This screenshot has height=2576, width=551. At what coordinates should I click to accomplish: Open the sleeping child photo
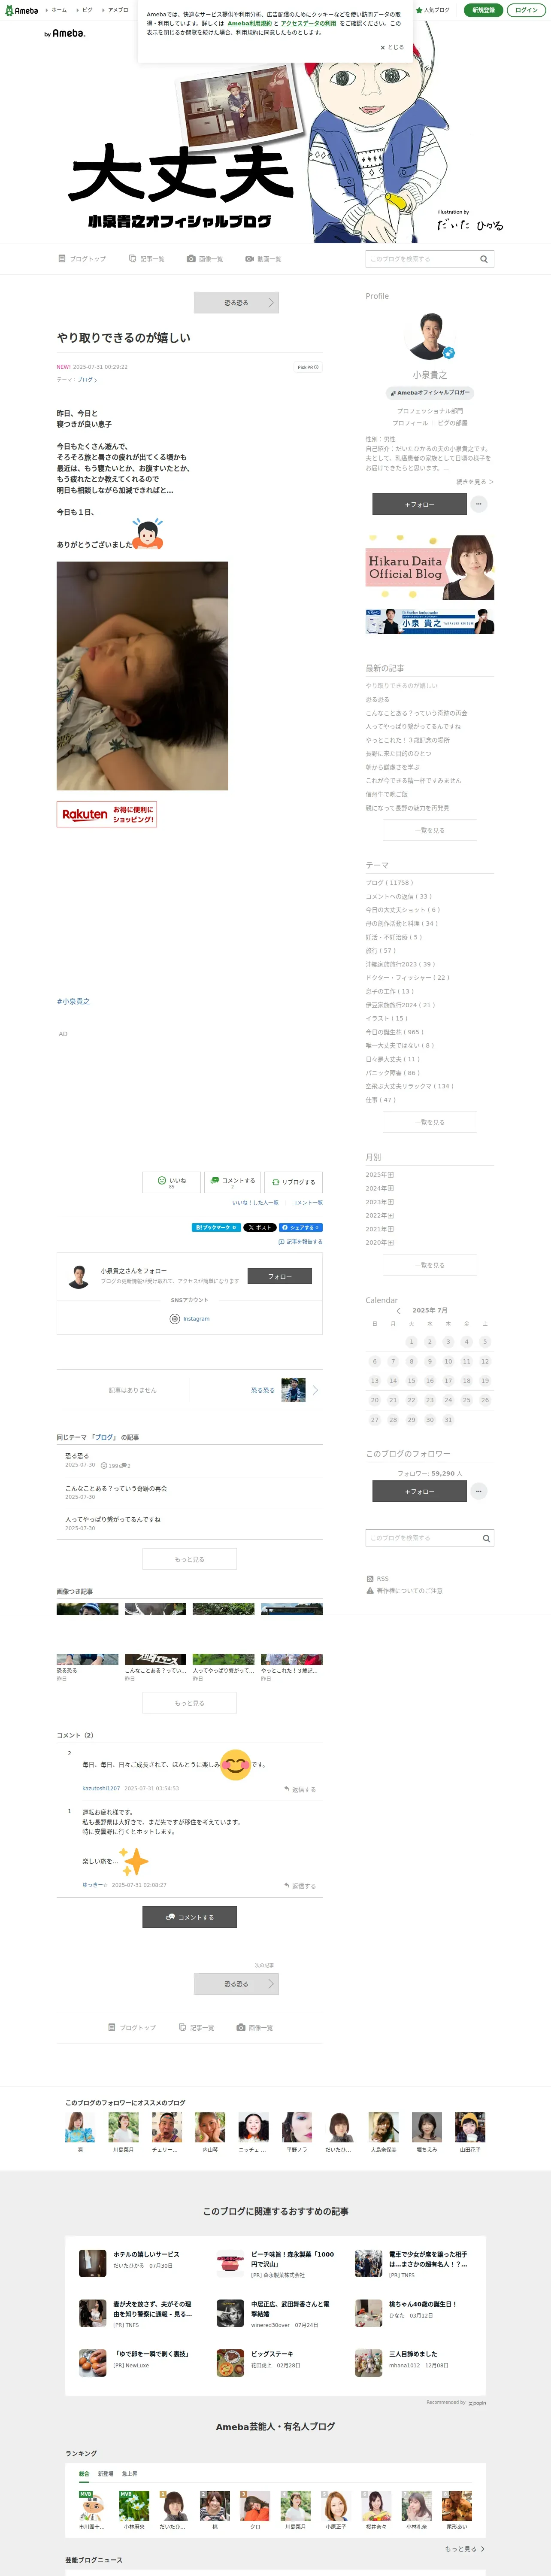pos(142,676)
